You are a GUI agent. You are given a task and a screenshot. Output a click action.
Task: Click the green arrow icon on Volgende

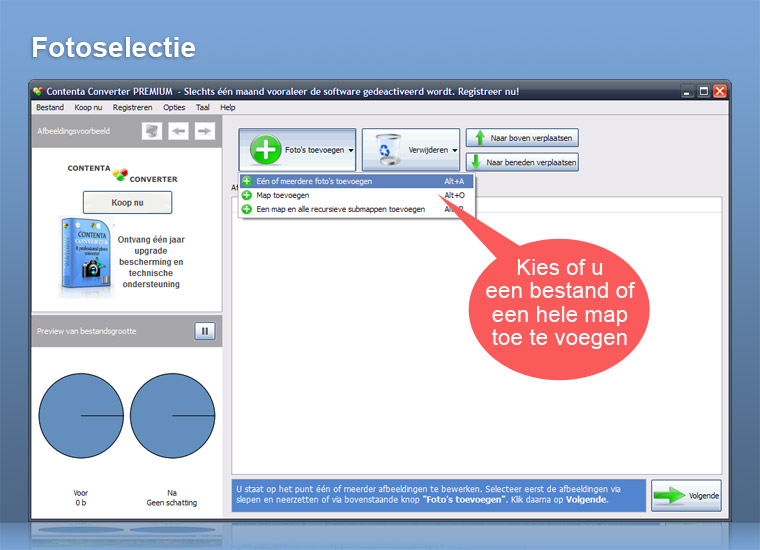point(669,496)
